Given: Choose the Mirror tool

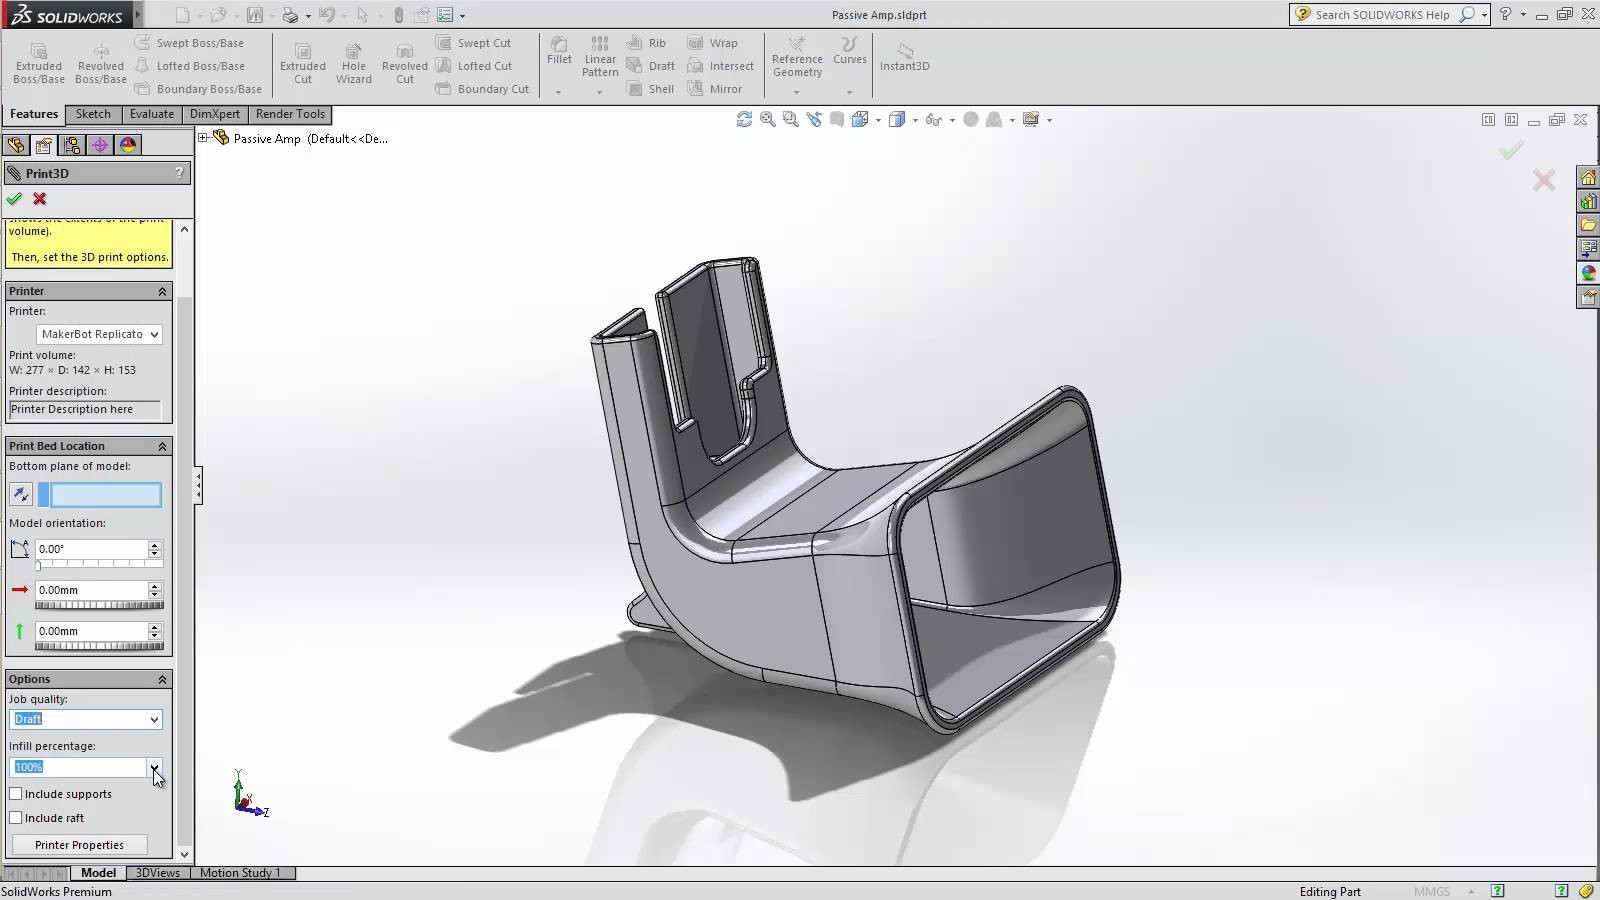Looking at the screenshot, I should [x=715, y=89].
